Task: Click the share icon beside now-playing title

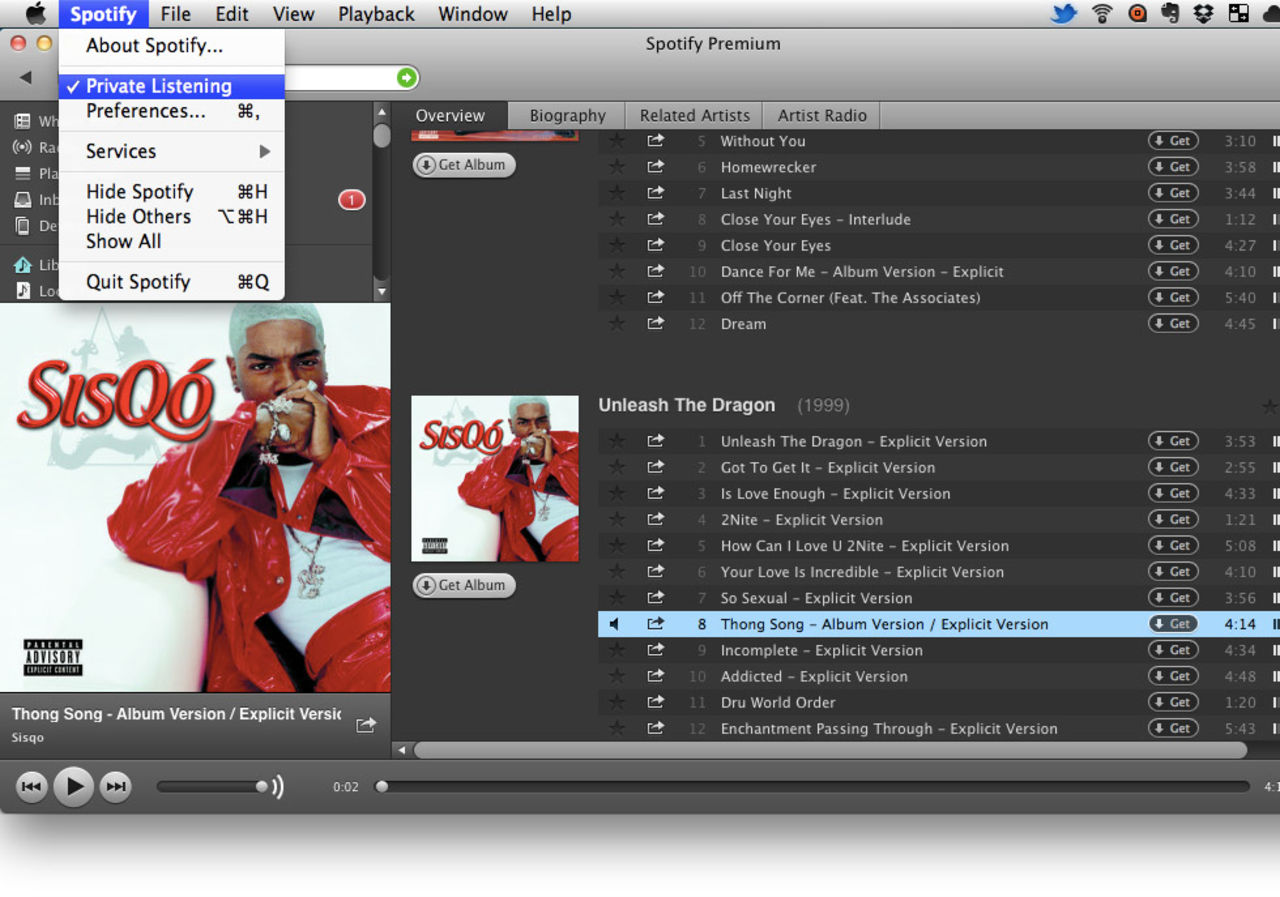Action: point(366,725)
